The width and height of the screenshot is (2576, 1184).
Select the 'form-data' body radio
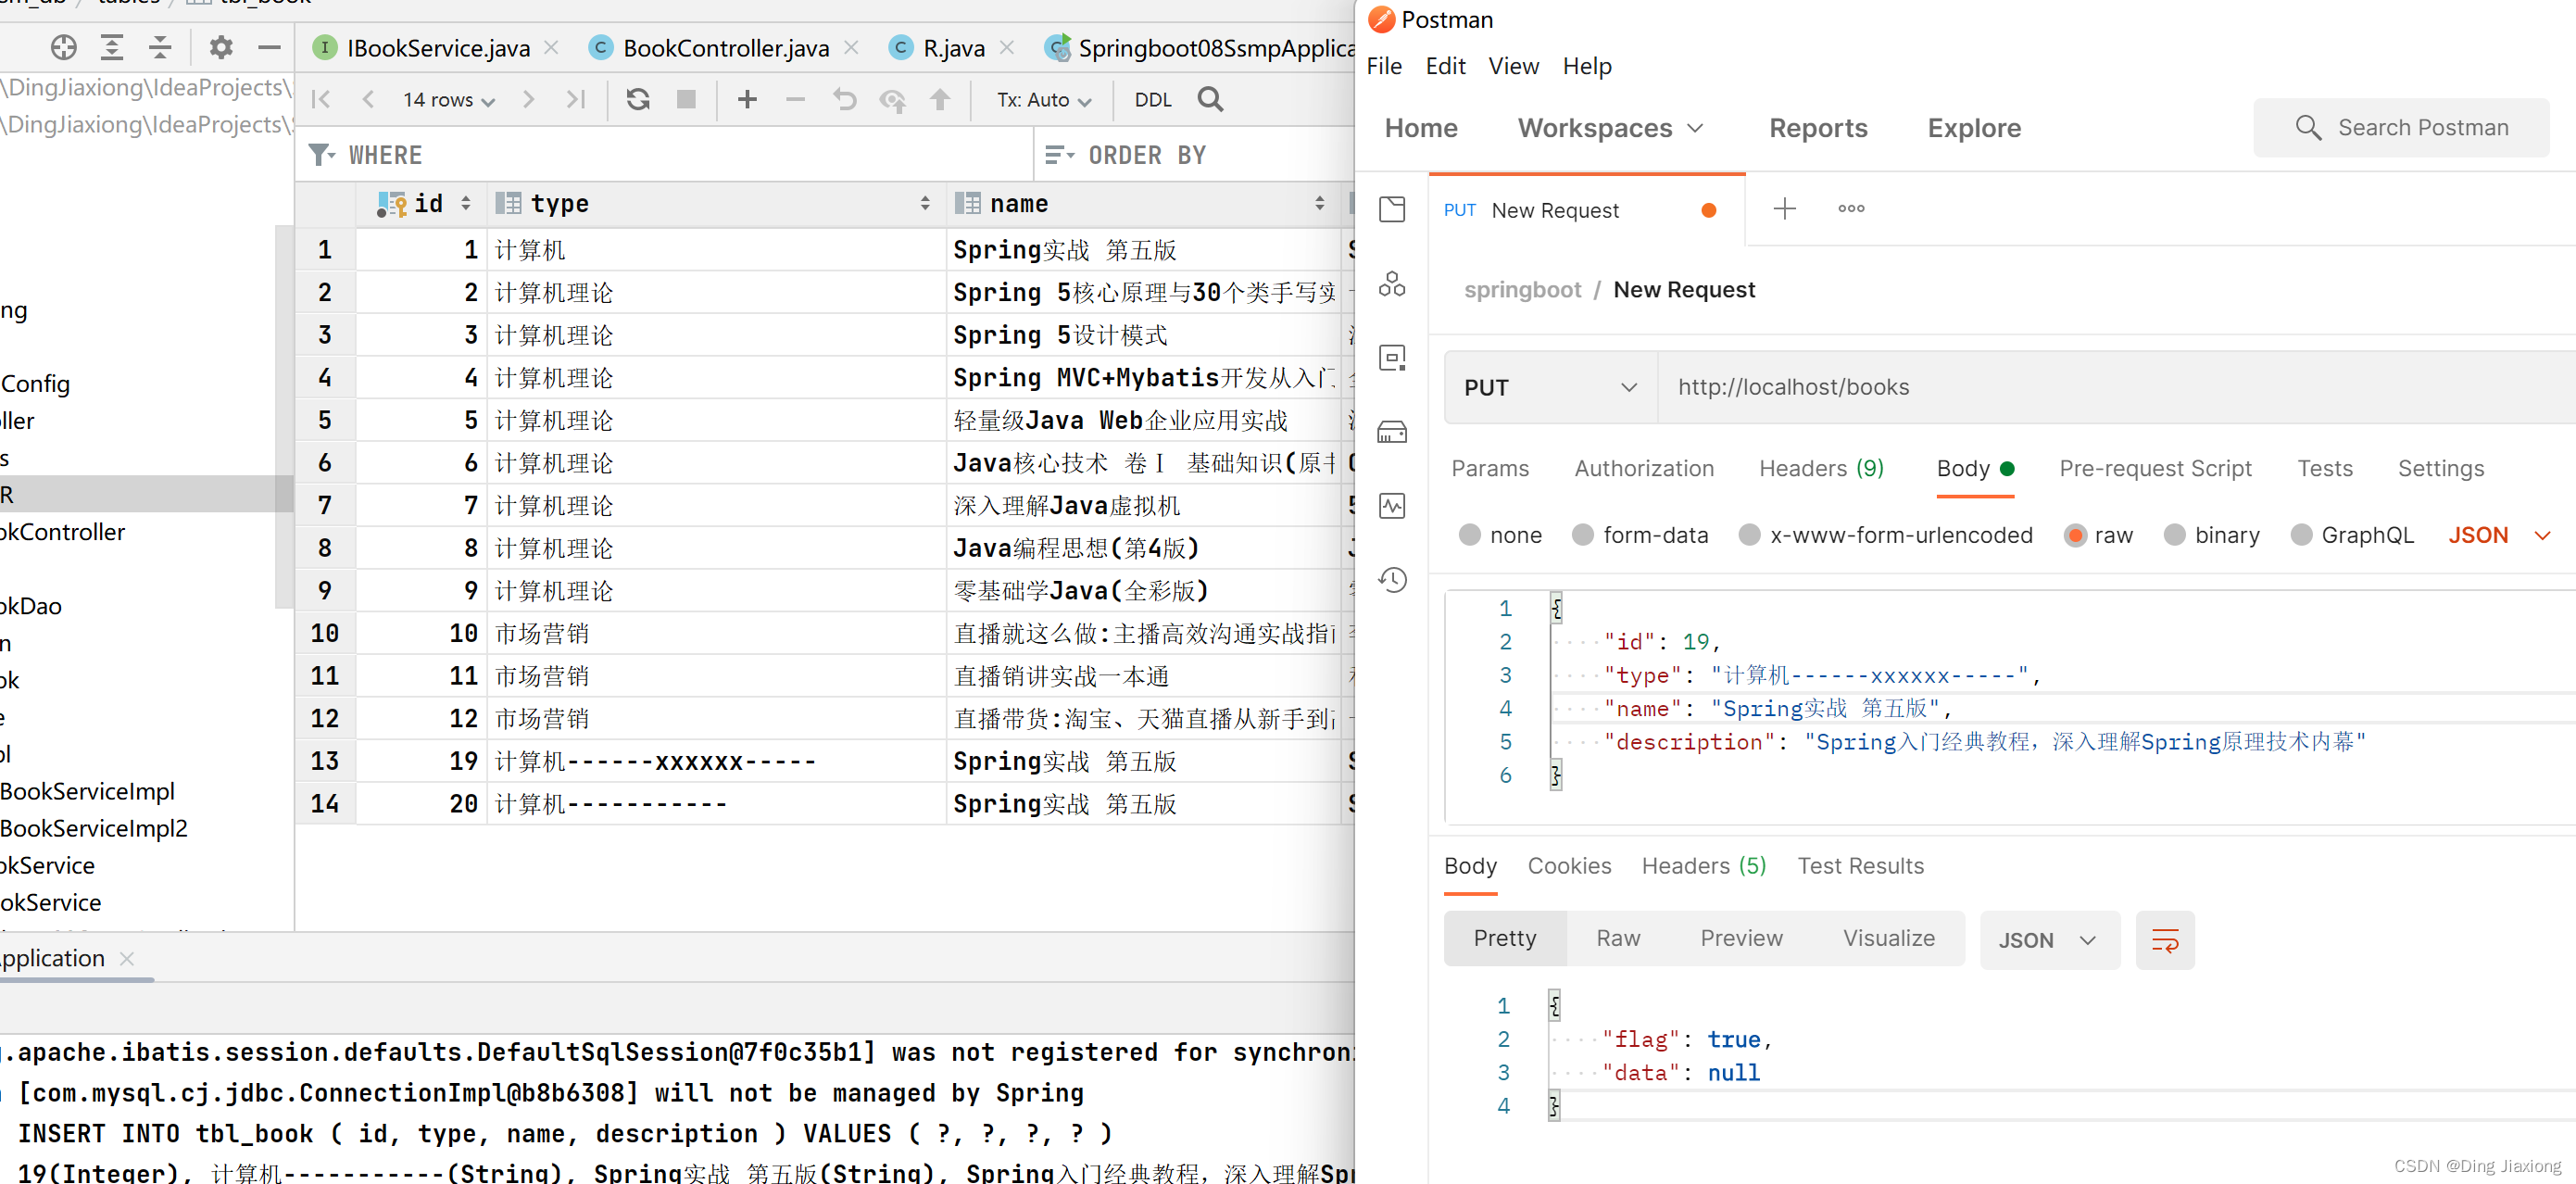tap(1582, 535)
